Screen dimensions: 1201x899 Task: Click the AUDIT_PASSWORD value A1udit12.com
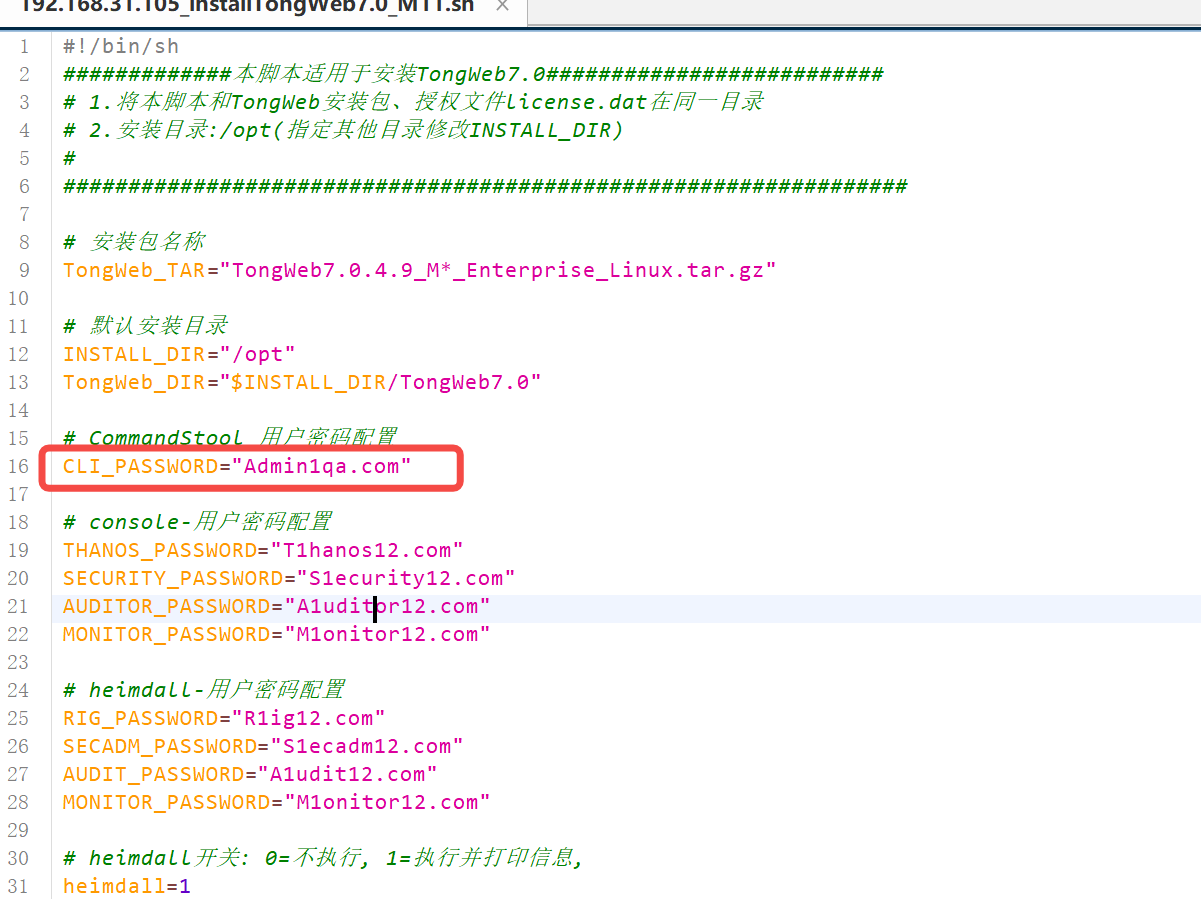point(348,774)
